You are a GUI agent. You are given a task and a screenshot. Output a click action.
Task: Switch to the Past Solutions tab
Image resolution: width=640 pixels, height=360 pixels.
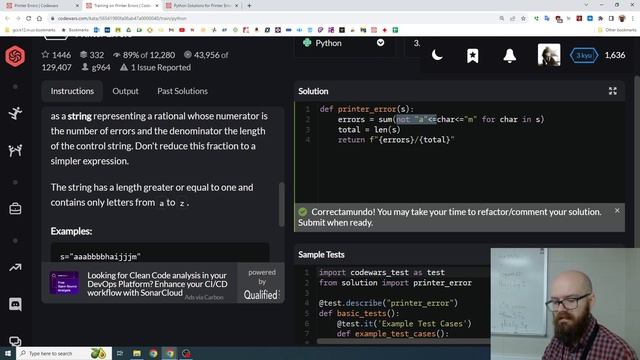[182, 91]
